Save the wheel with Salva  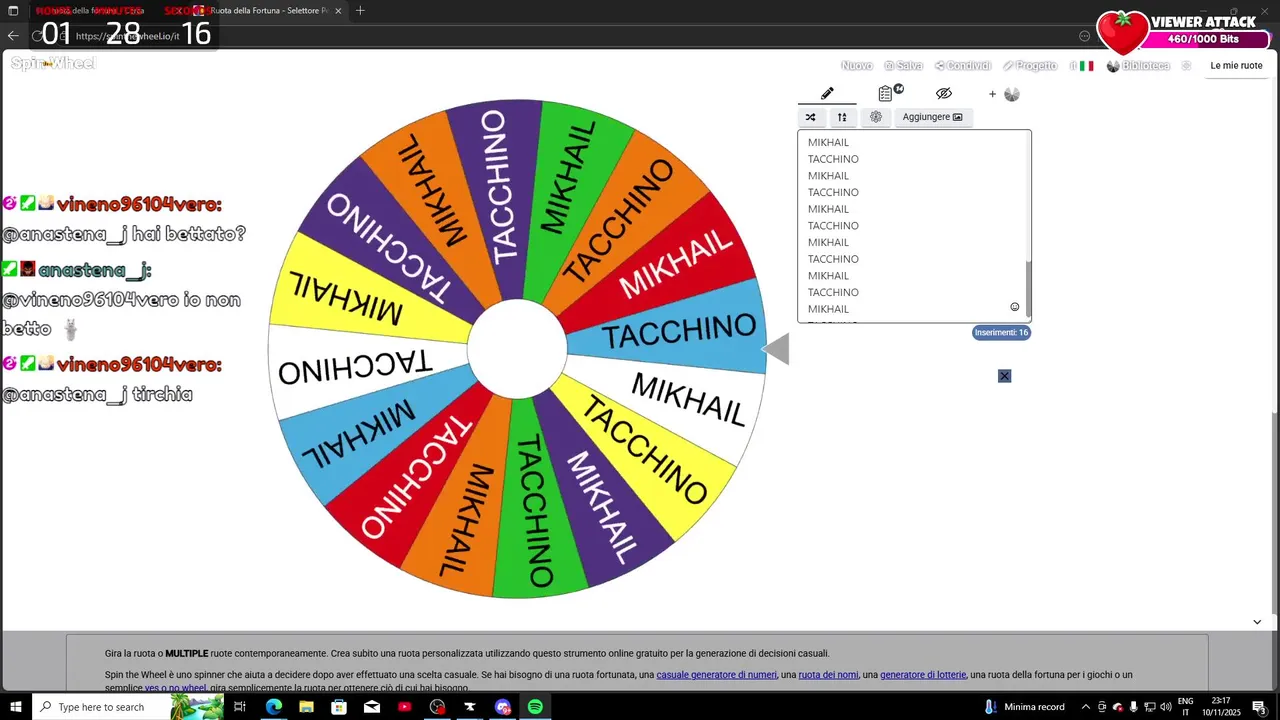(903, 66)
